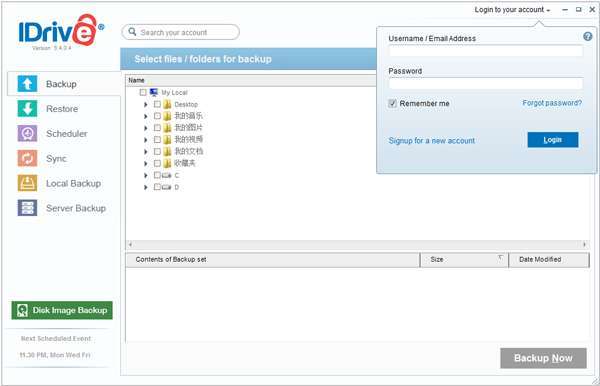Check the 我的文档 folder checkbox

coord(157,151)
